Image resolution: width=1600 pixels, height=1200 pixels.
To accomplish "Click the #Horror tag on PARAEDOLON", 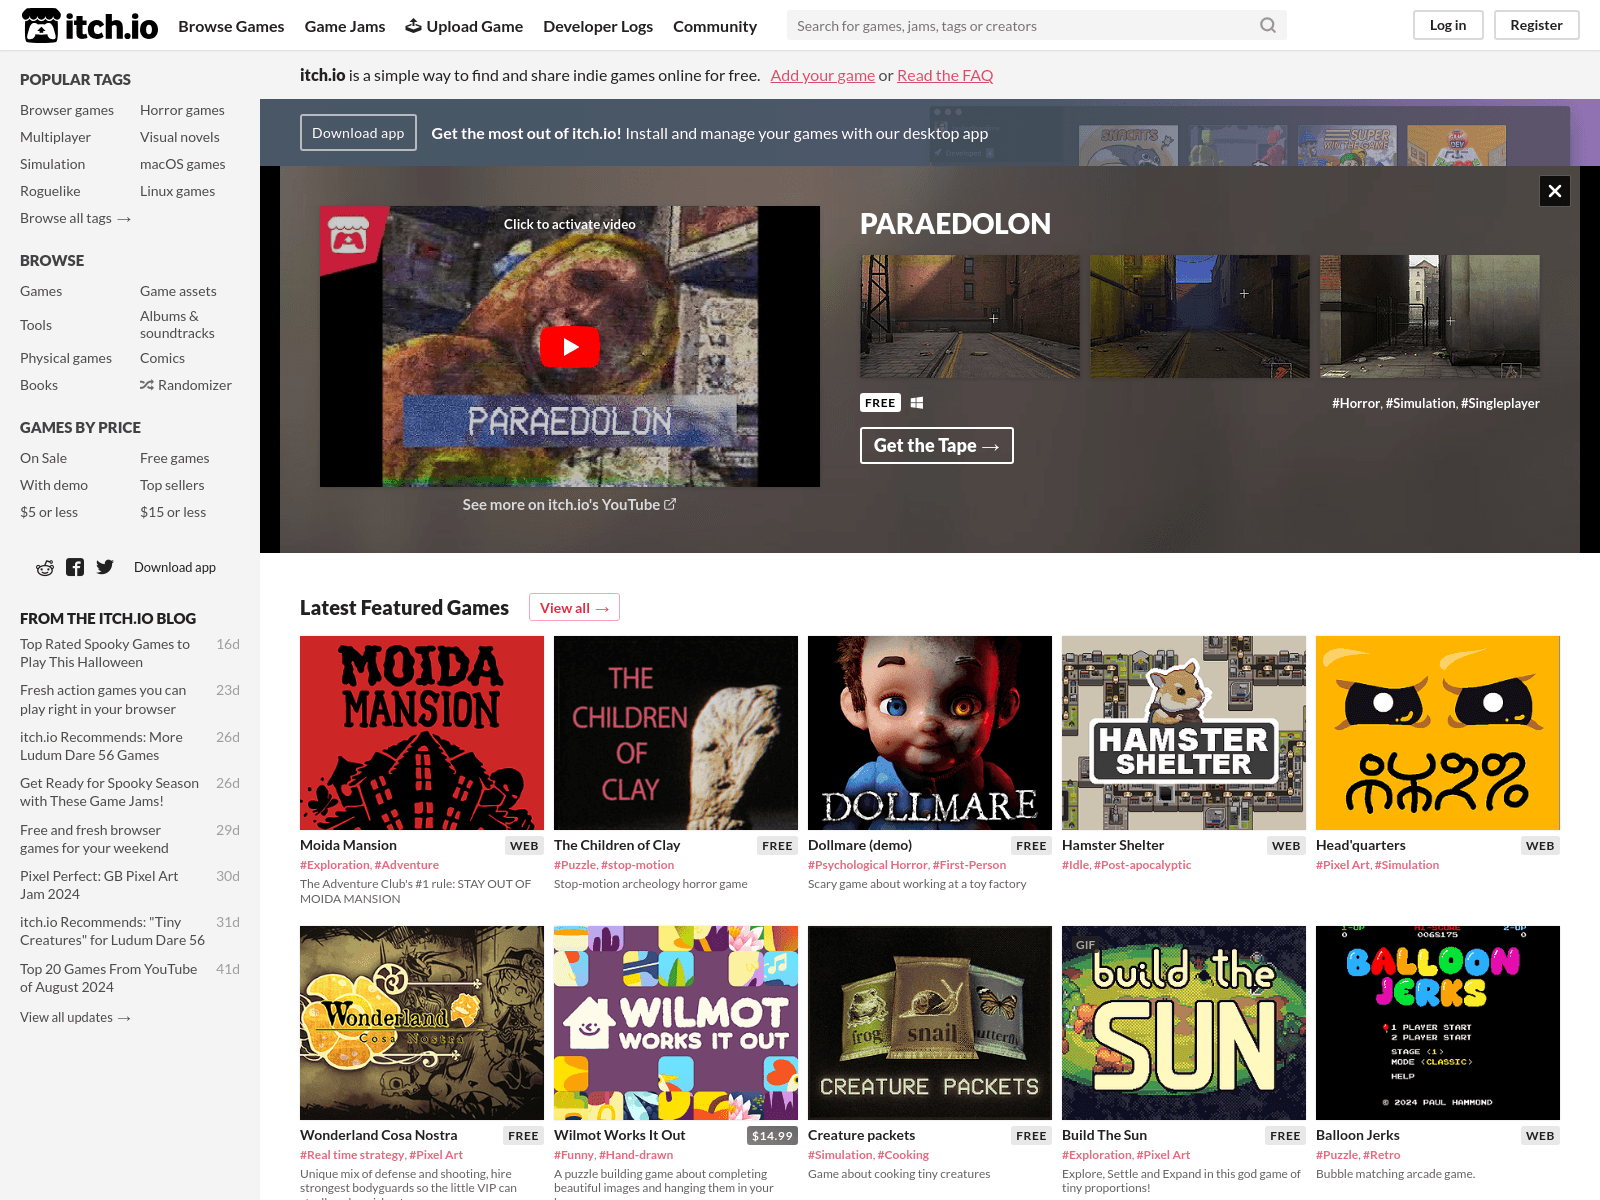I will coord(1356,403).
